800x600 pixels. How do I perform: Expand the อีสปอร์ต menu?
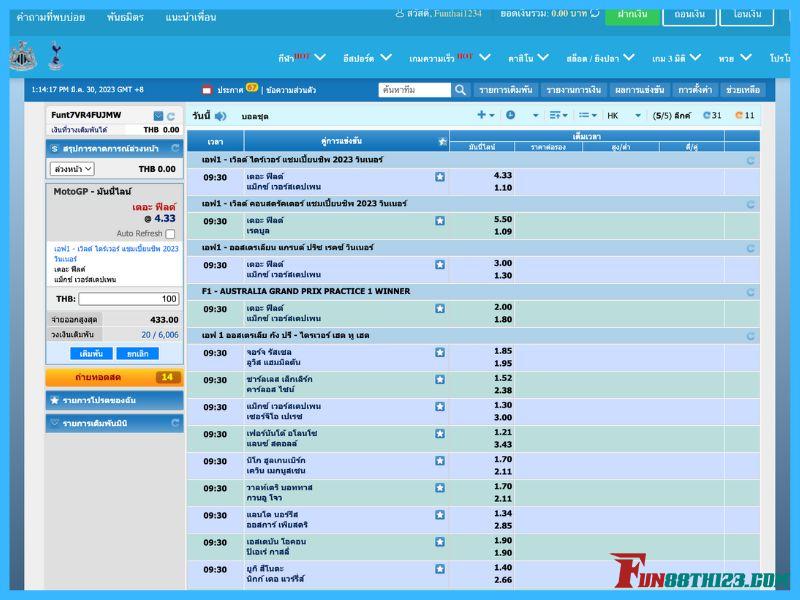coord(367,58)
